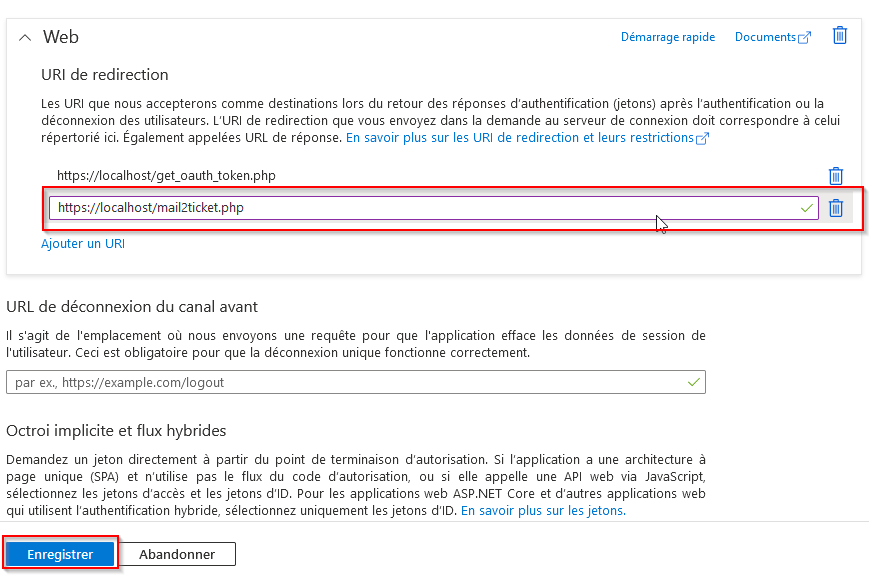Focus the mail2ticket.php URI input field

tap(433, 208)
